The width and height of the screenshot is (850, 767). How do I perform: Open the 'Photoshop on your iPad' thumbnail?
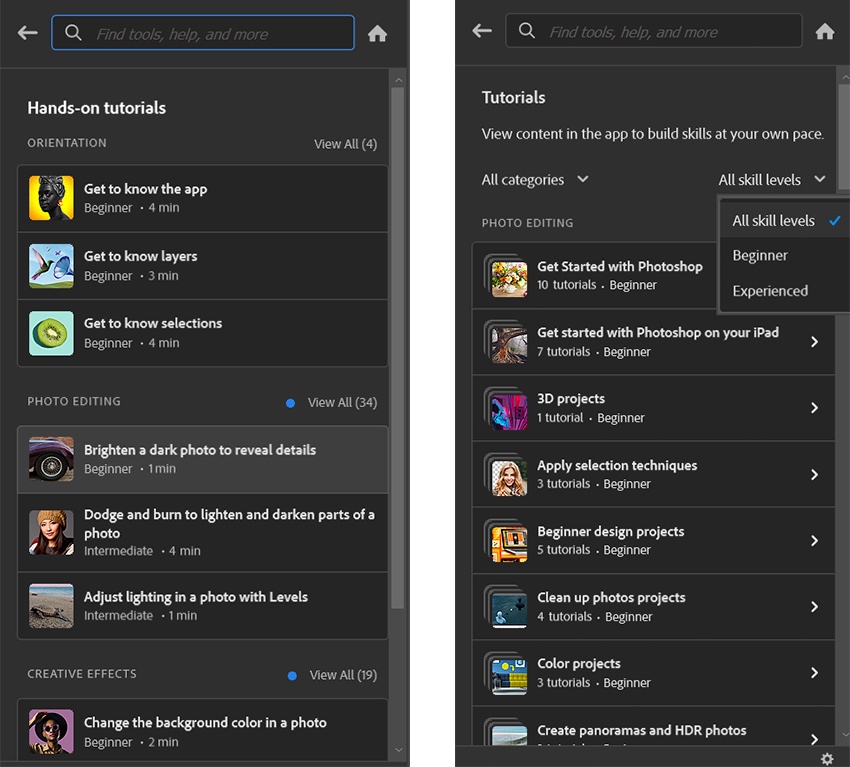click(x=506, y=342)
